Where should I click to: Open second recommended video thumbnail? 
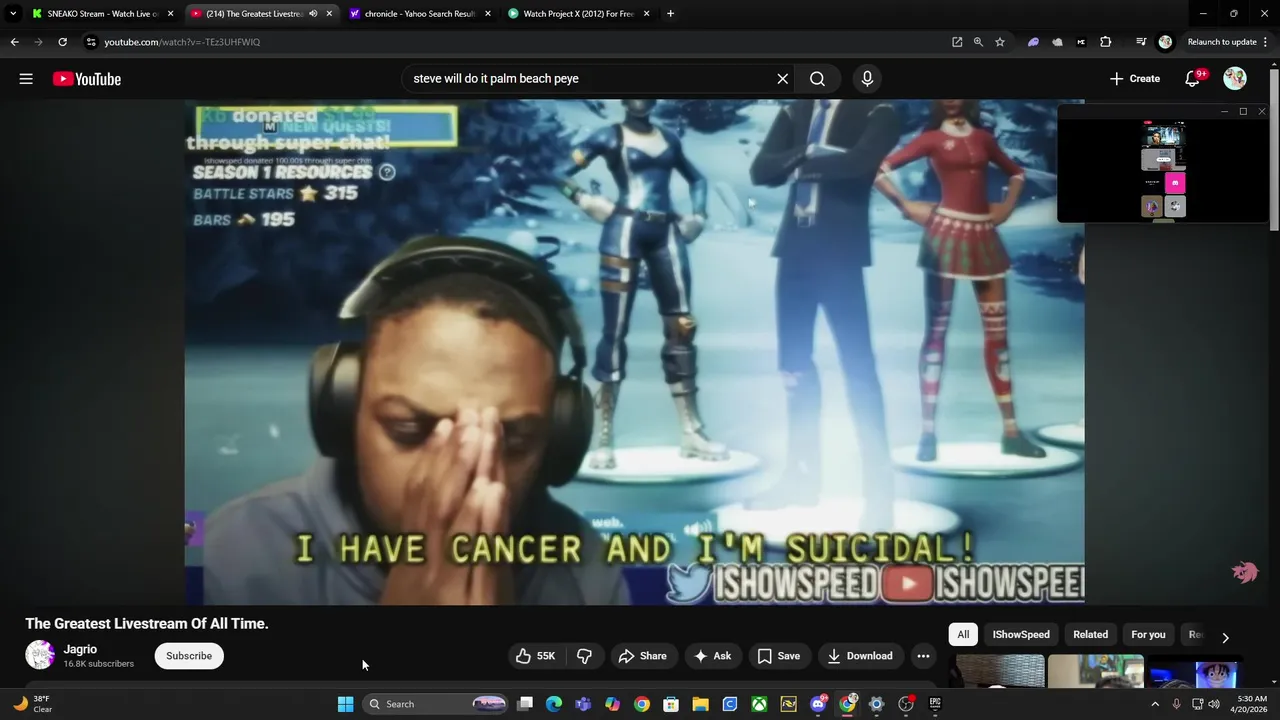[x=1096, y=671]
